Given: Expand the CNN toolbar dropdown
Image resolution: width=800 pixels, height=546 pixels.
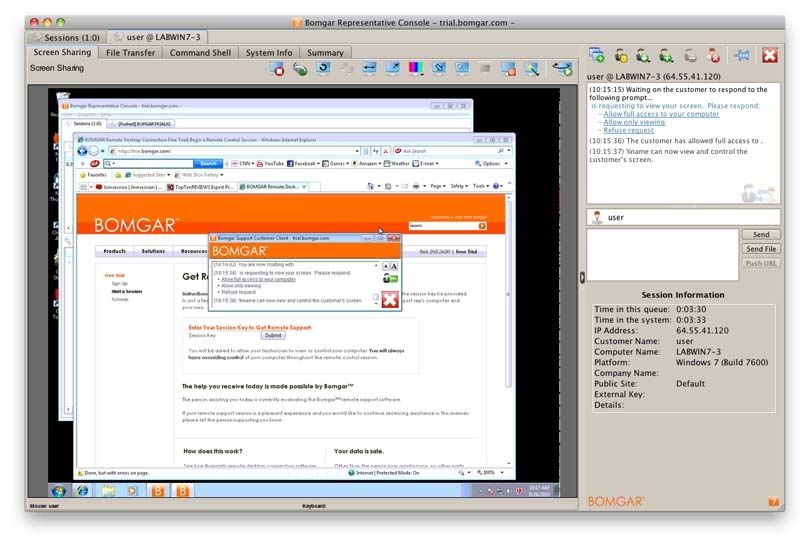Looking at the screenshot, I should point(253,164).
